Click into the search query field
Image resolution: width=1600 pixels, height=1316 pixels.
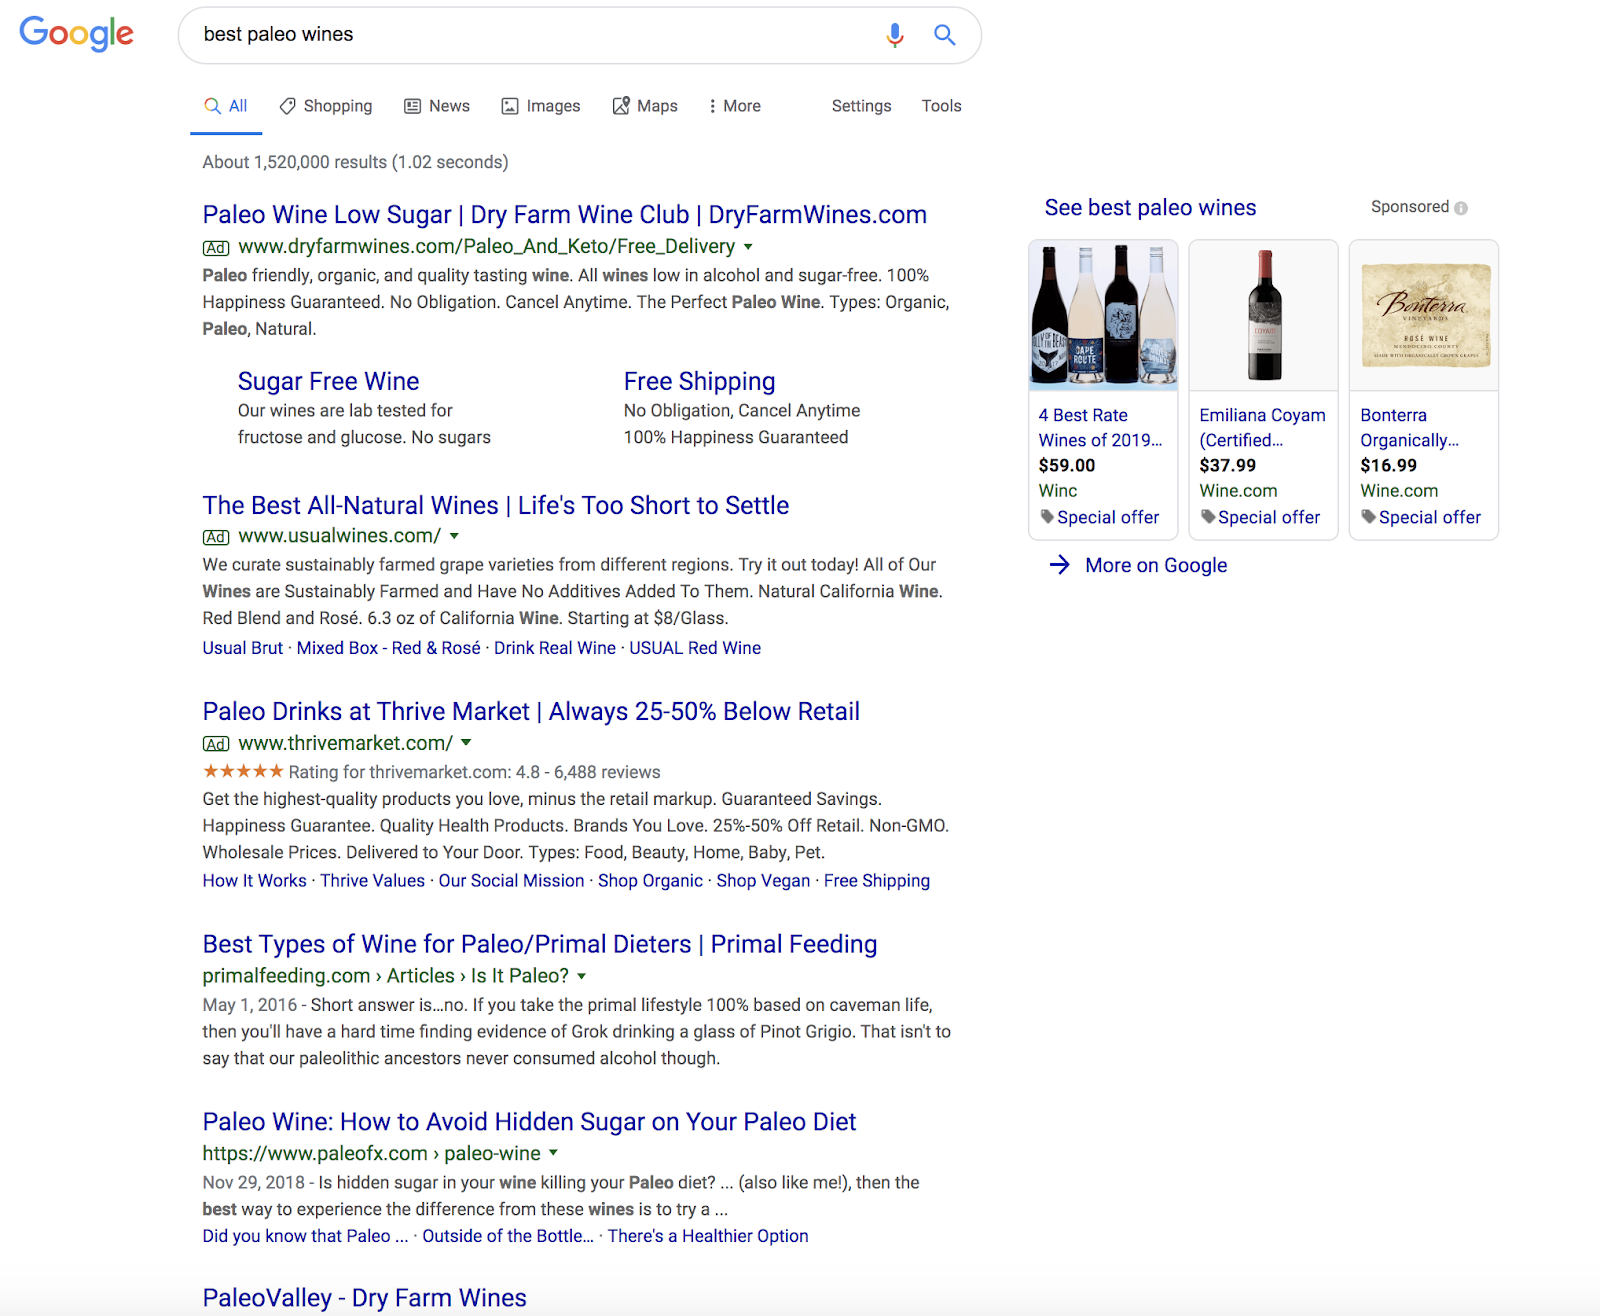530,35
